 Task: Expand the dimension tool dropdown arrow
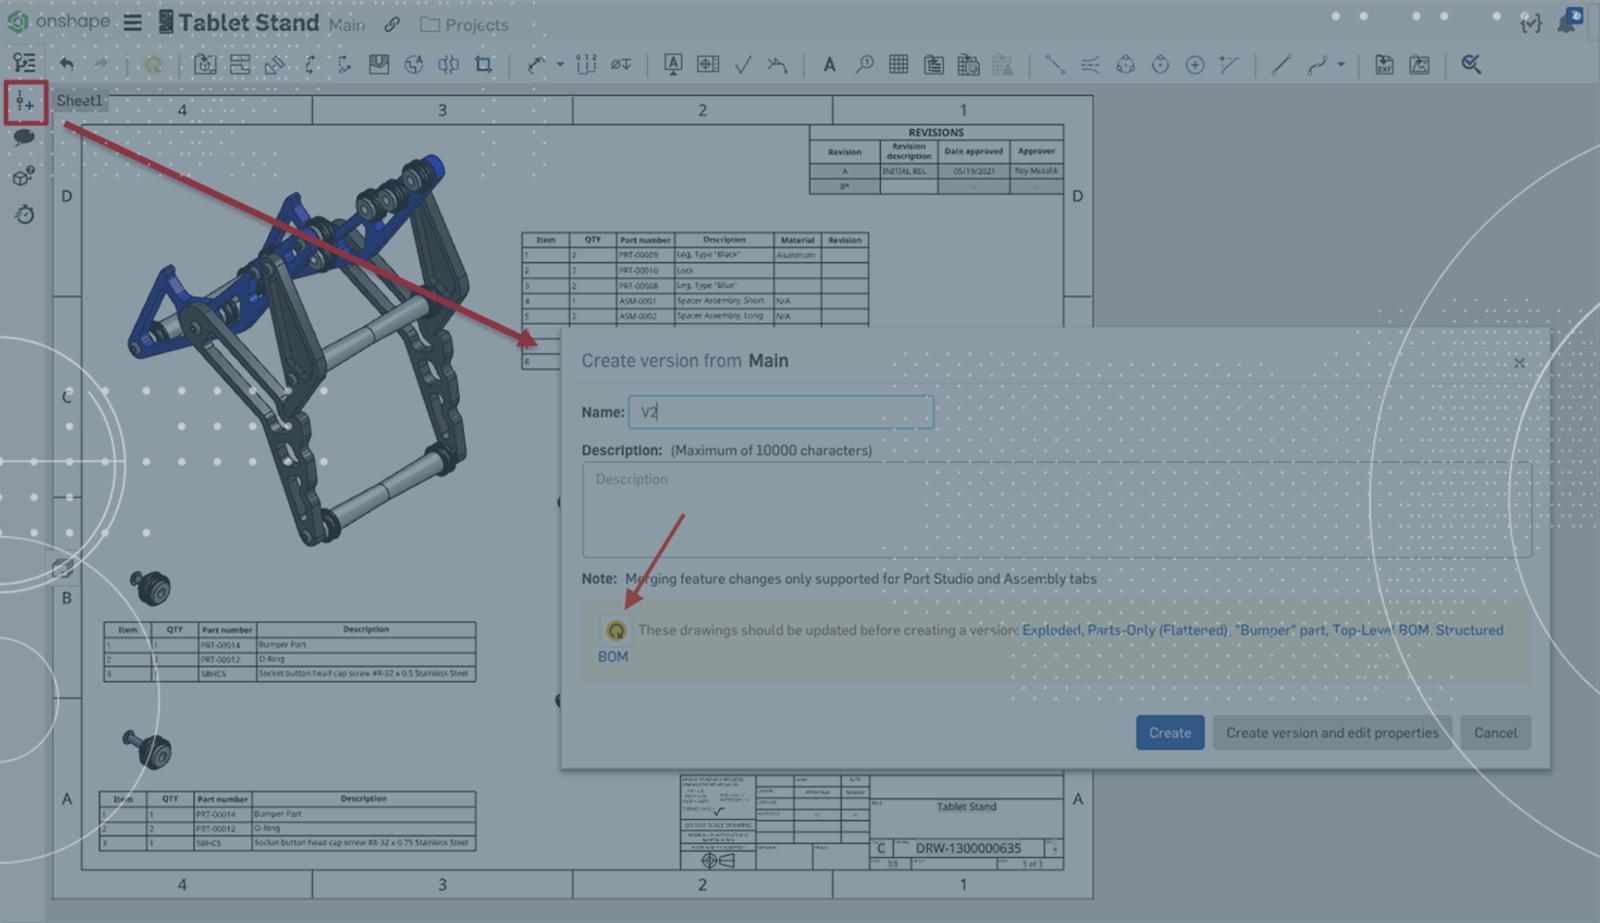click(x=560, y=65)
